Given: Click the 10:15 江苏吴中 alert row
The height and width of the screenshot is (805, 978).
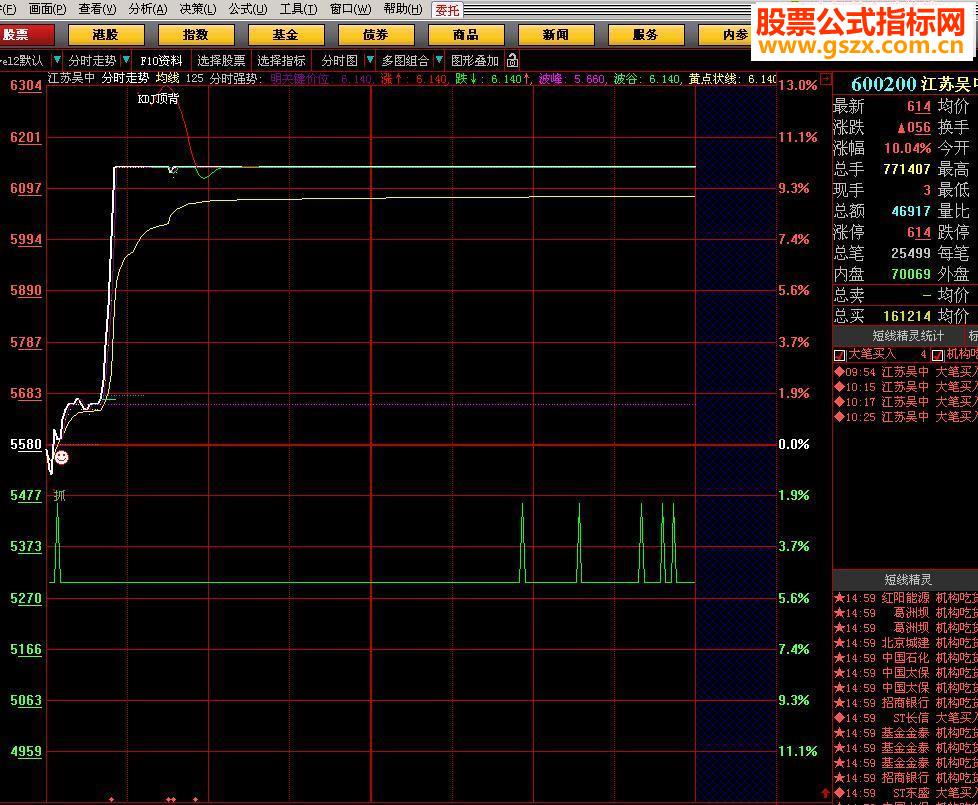Looking at the screenshot, I should coord(906,387).
